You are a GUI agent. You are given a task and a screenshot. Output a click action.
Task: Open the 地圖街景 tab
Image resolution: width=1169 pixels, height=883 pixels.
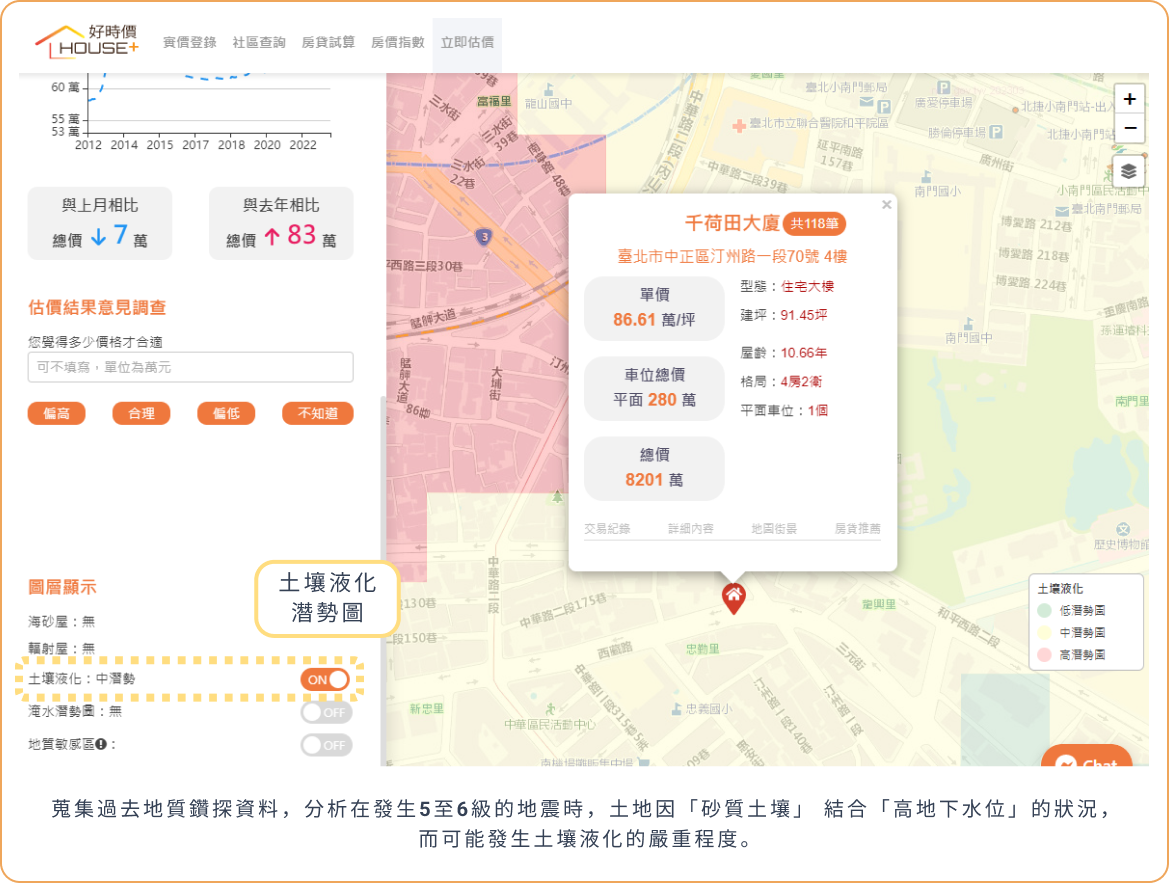(x=774, y=528)
